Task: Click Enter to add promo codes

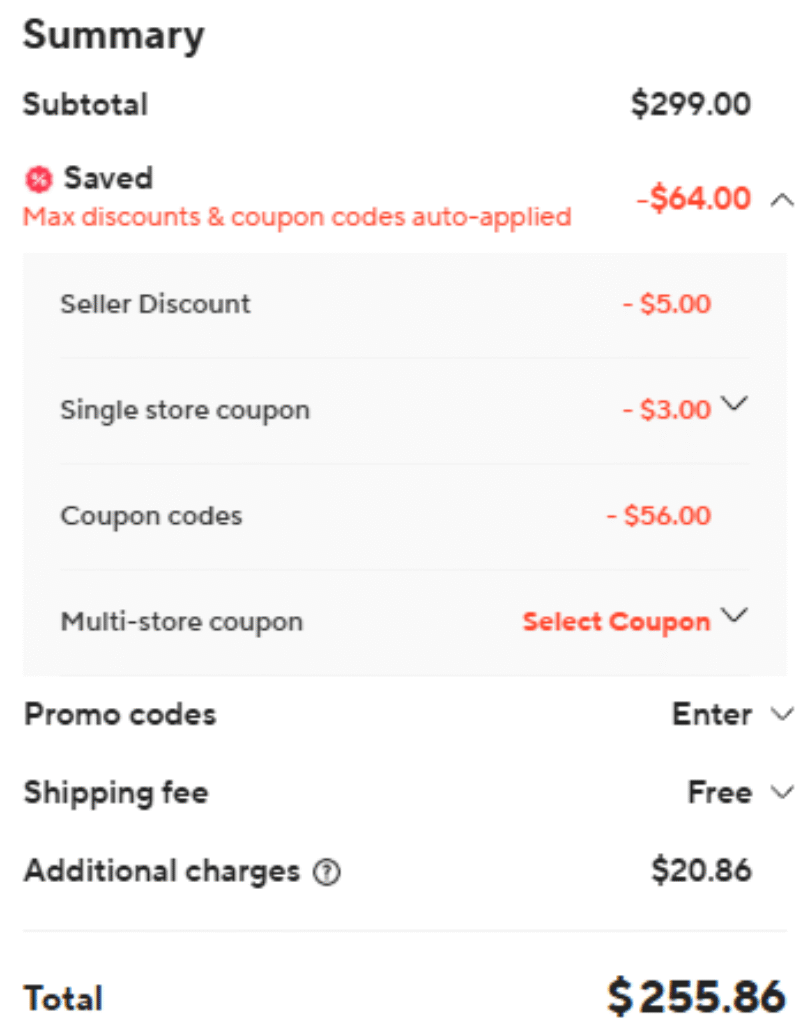Action: 711,714
